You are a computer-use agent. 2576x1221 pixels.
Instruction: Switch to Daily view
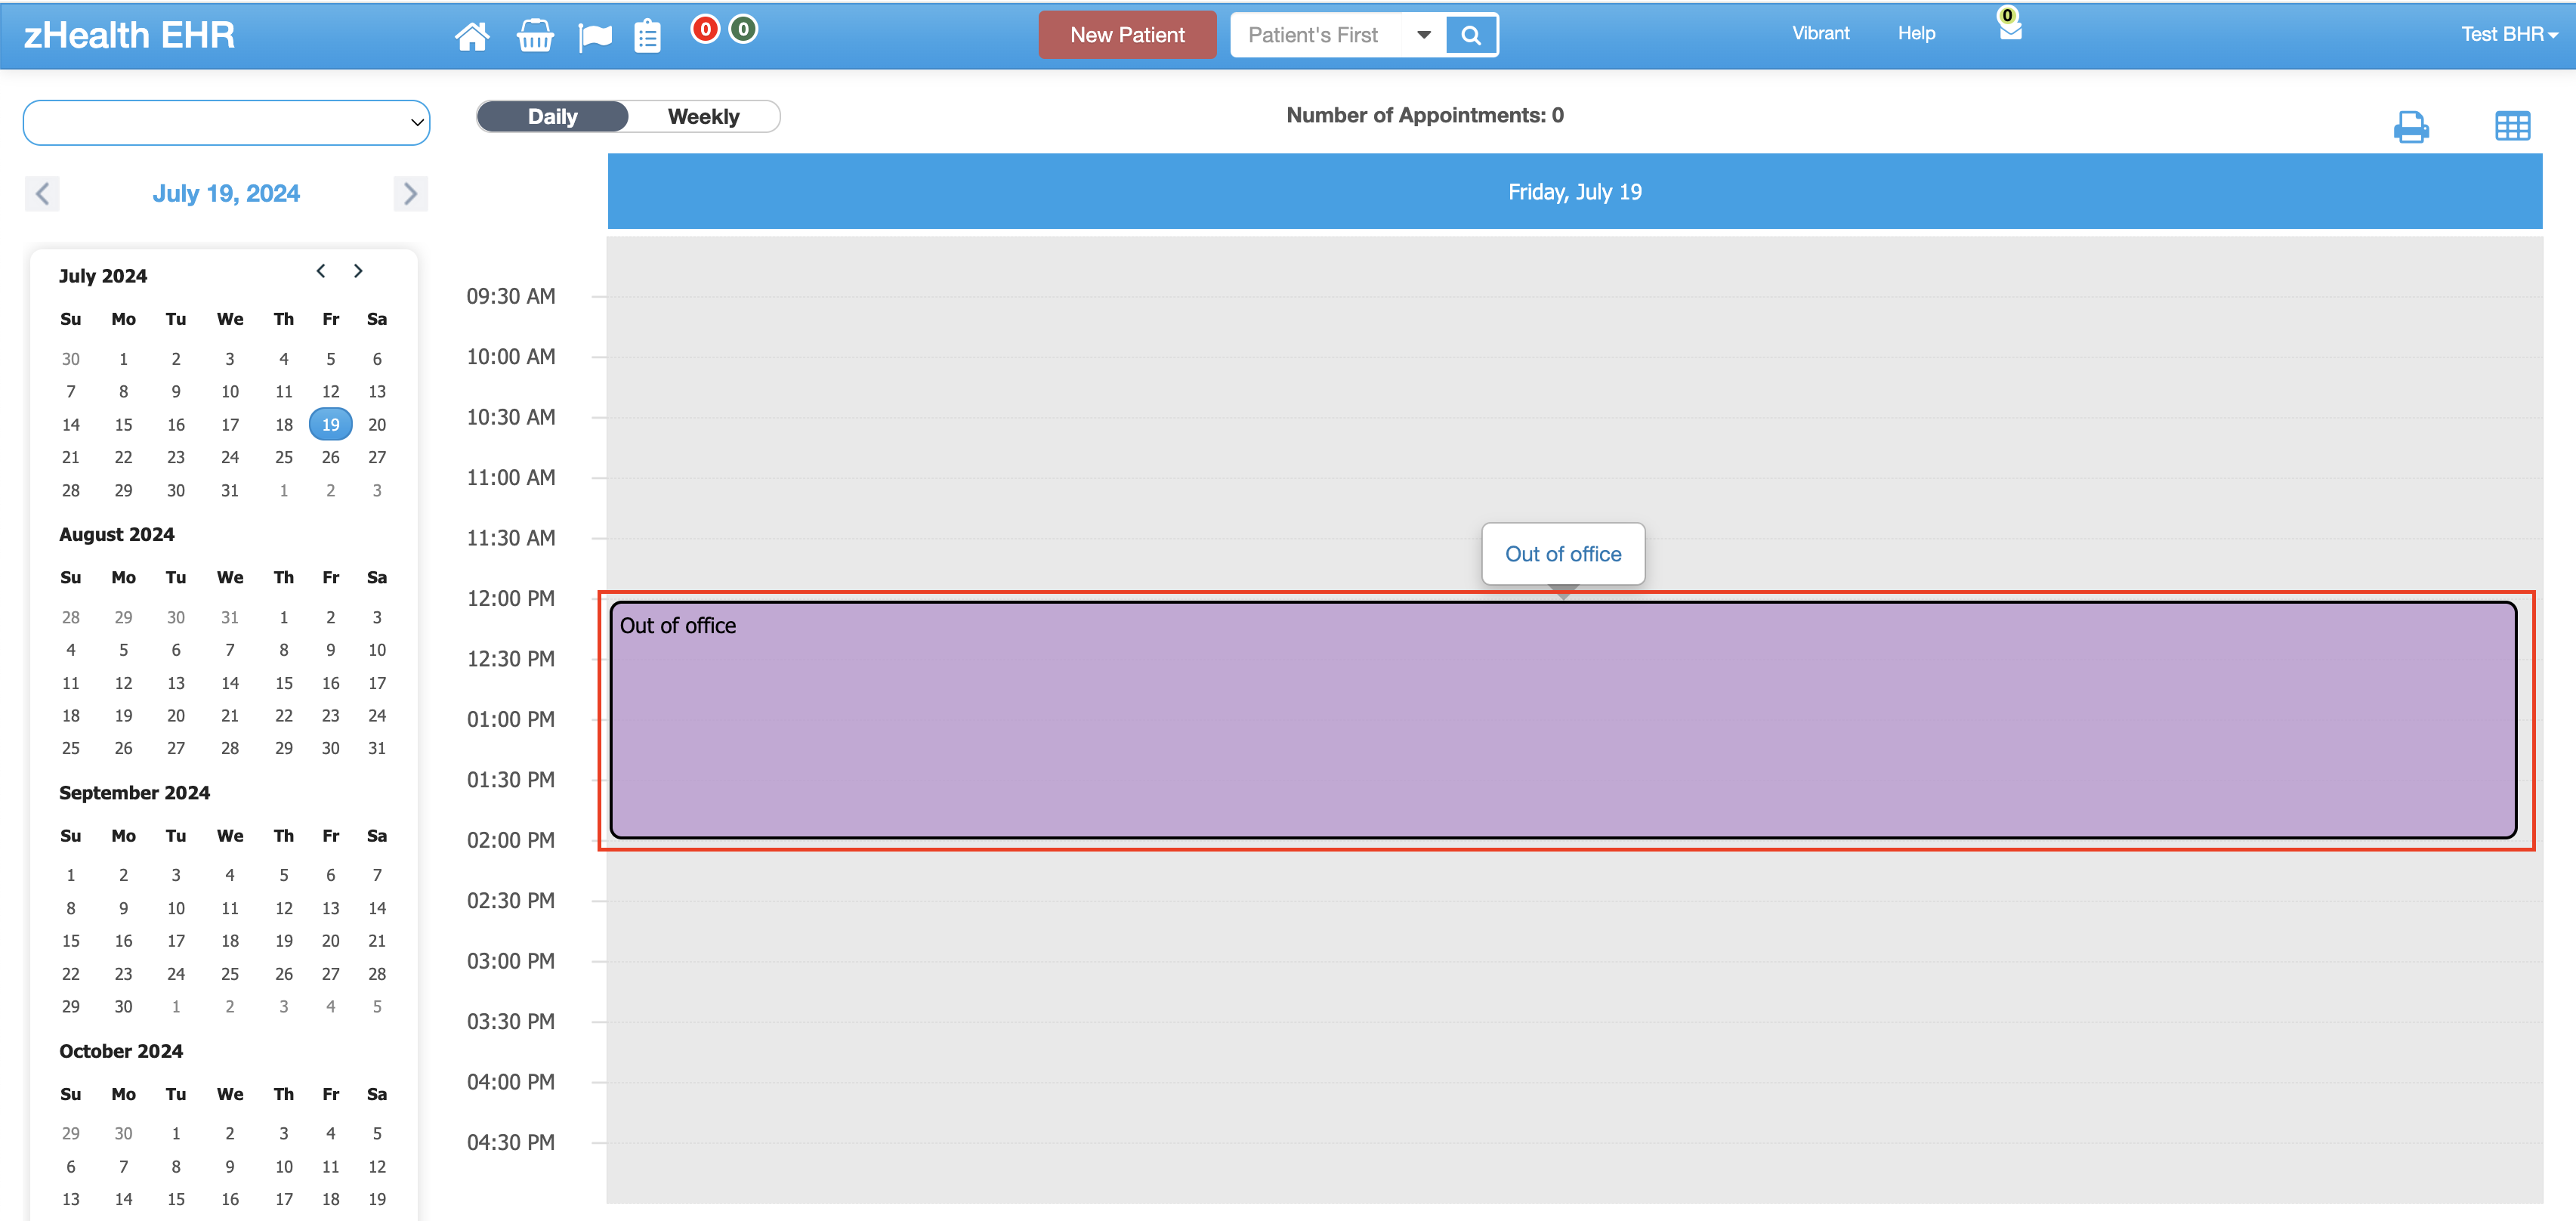point(553,116)
